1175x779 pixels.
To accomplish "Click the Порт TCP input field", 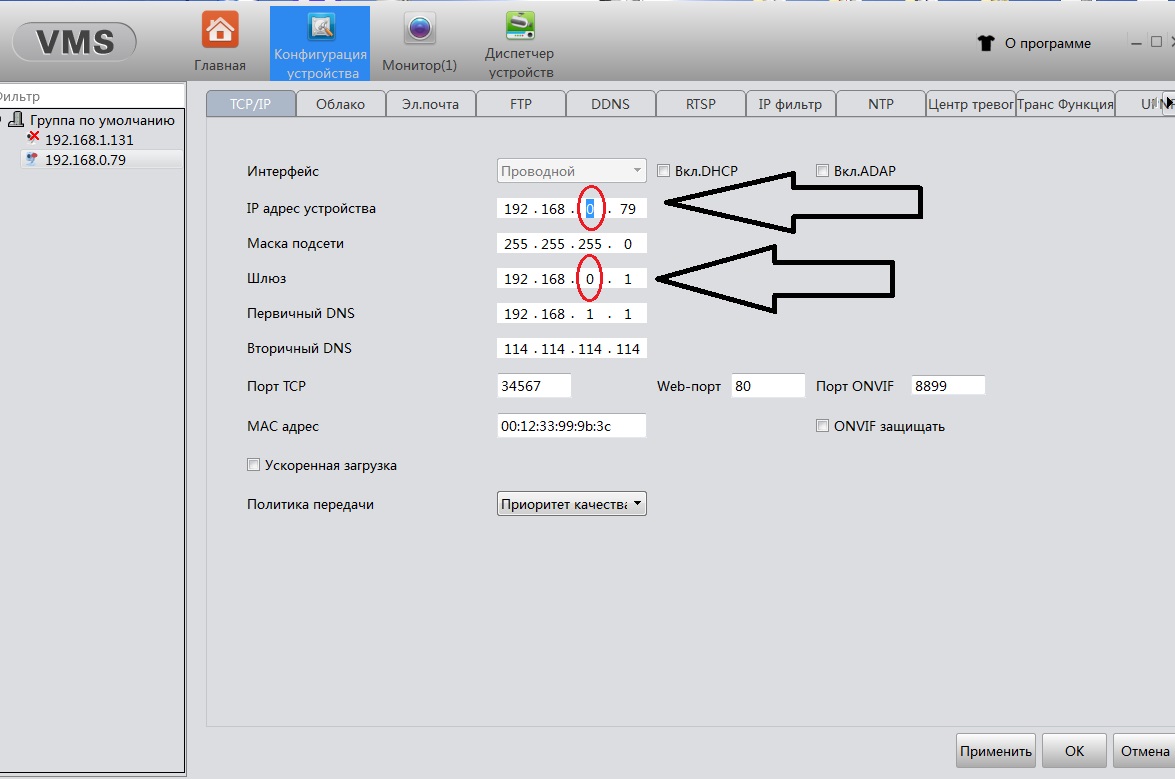I will pos(534,386).
